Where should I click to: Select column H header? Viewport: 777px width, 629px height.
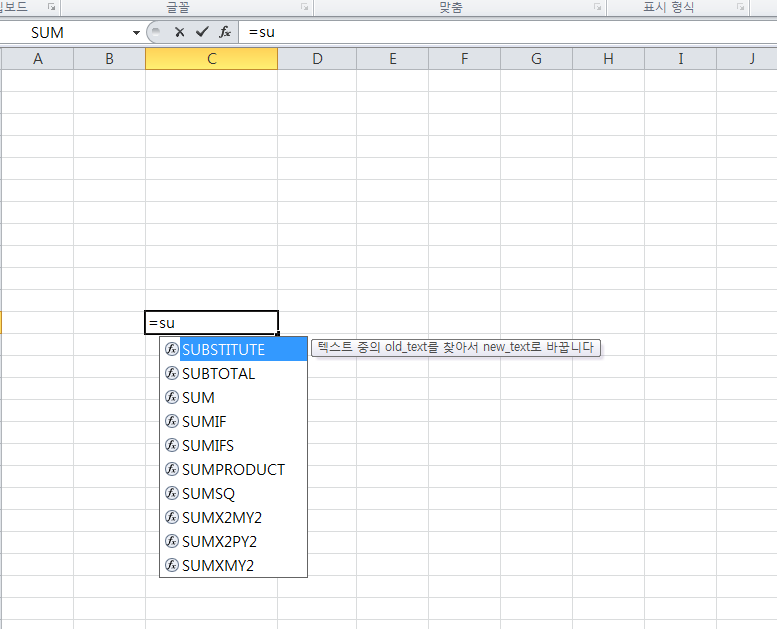(x=608, y=59)
